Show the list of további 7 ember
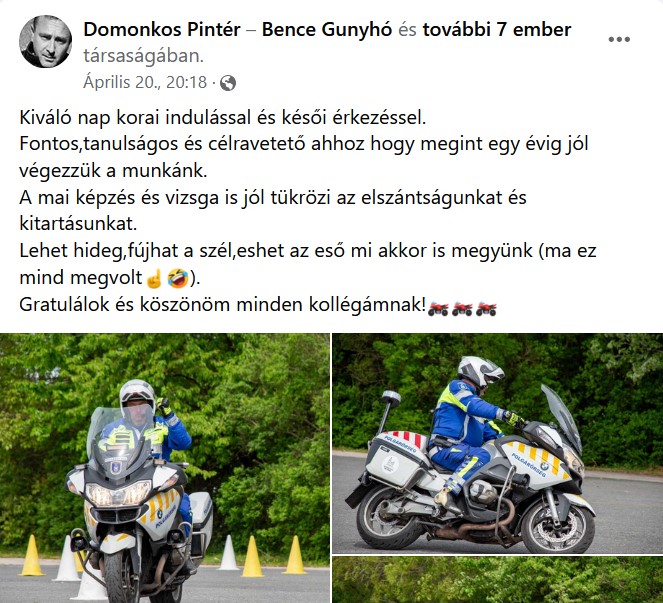 click(497, 30)
